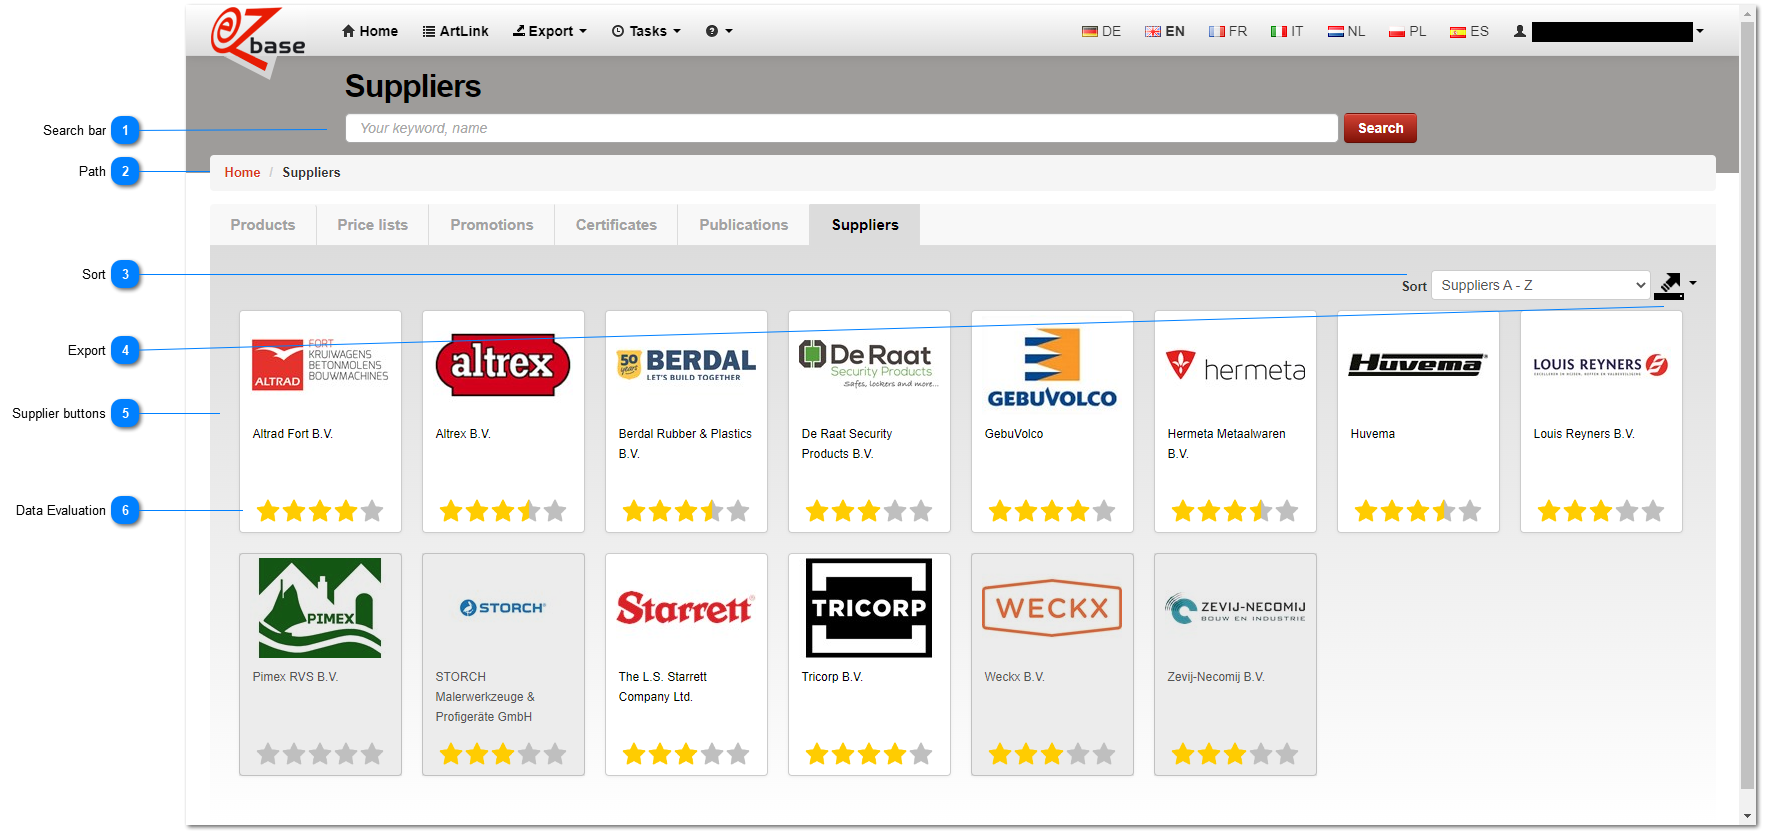Screen dimensions: 1765x834
Task: Click the star rating of Tricorp
Action: pyautogui.click(x=869, y=754)
